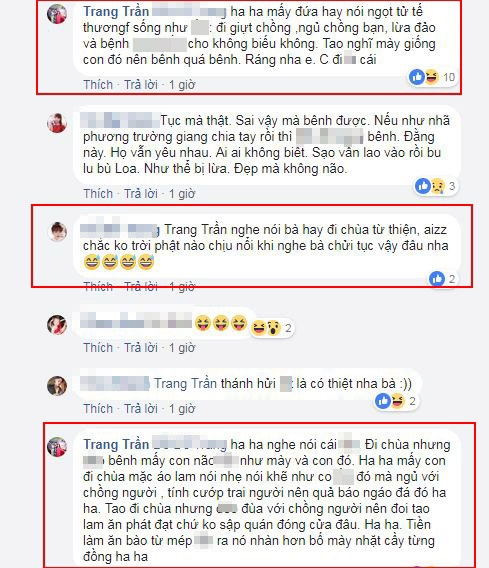Open Trang Trần profile name in first comment
Screen dimensions: 489x568
tap(116, 12)
